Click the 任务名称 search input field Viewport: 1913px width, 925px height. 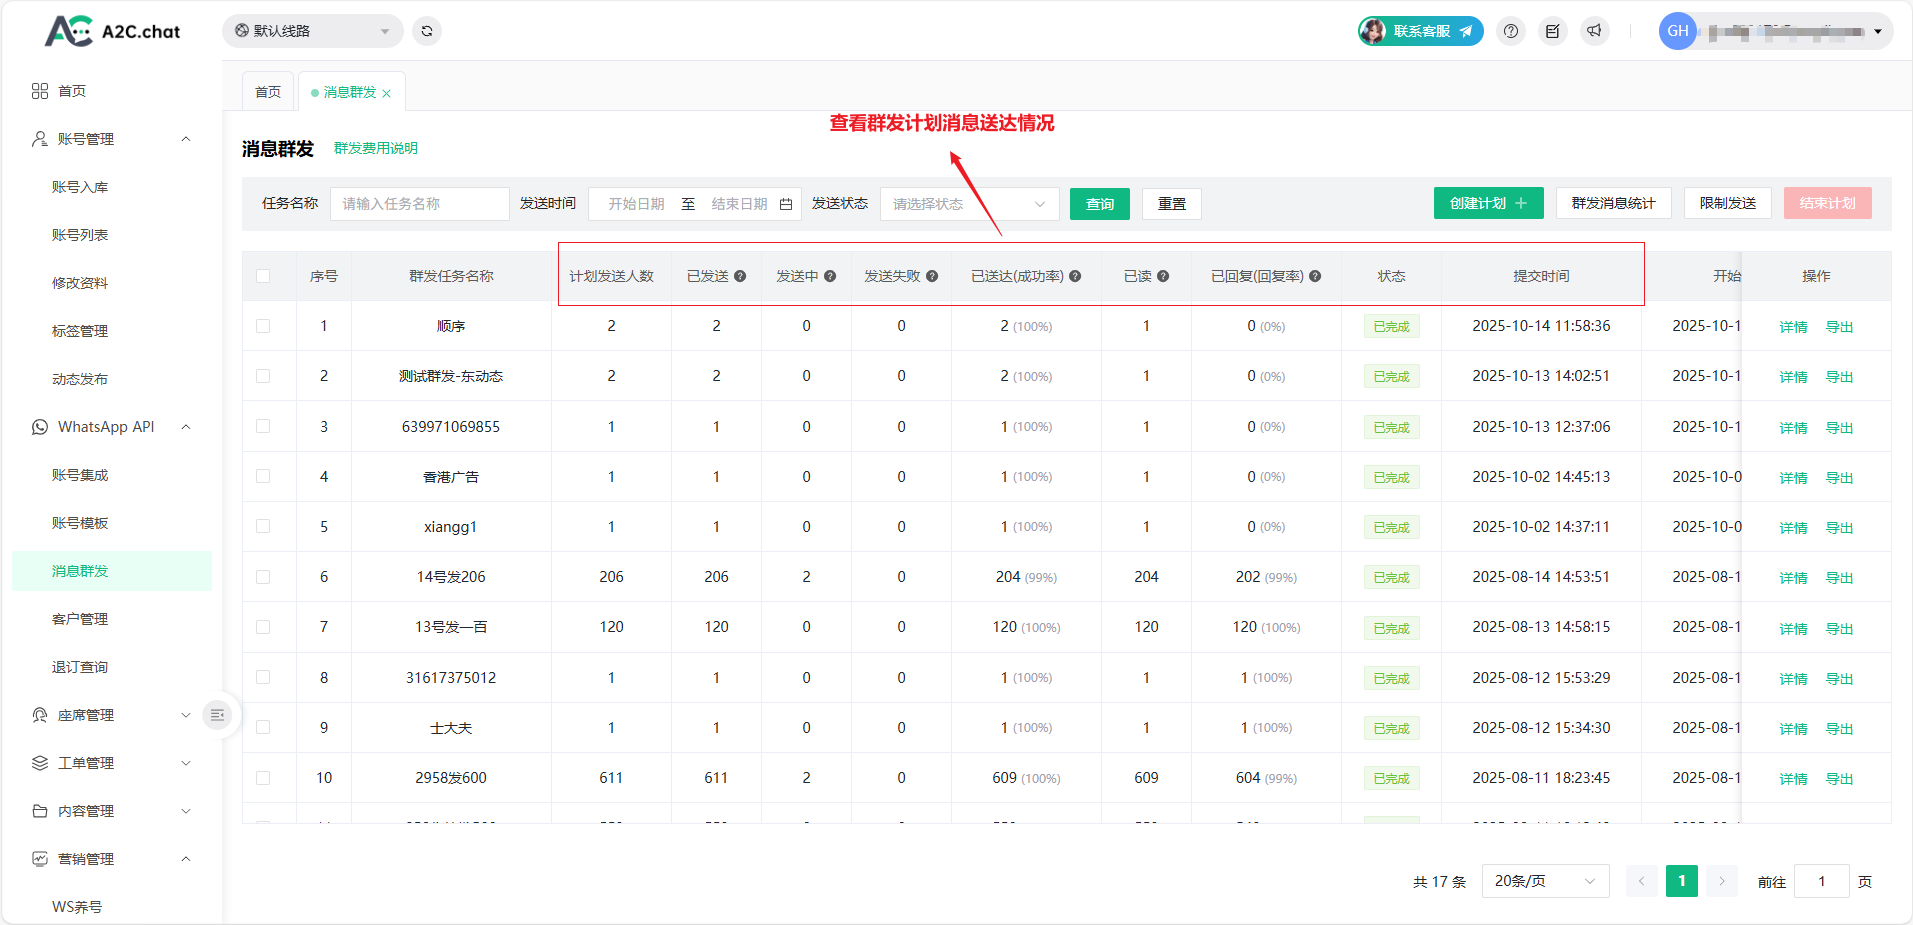(419, 204)
